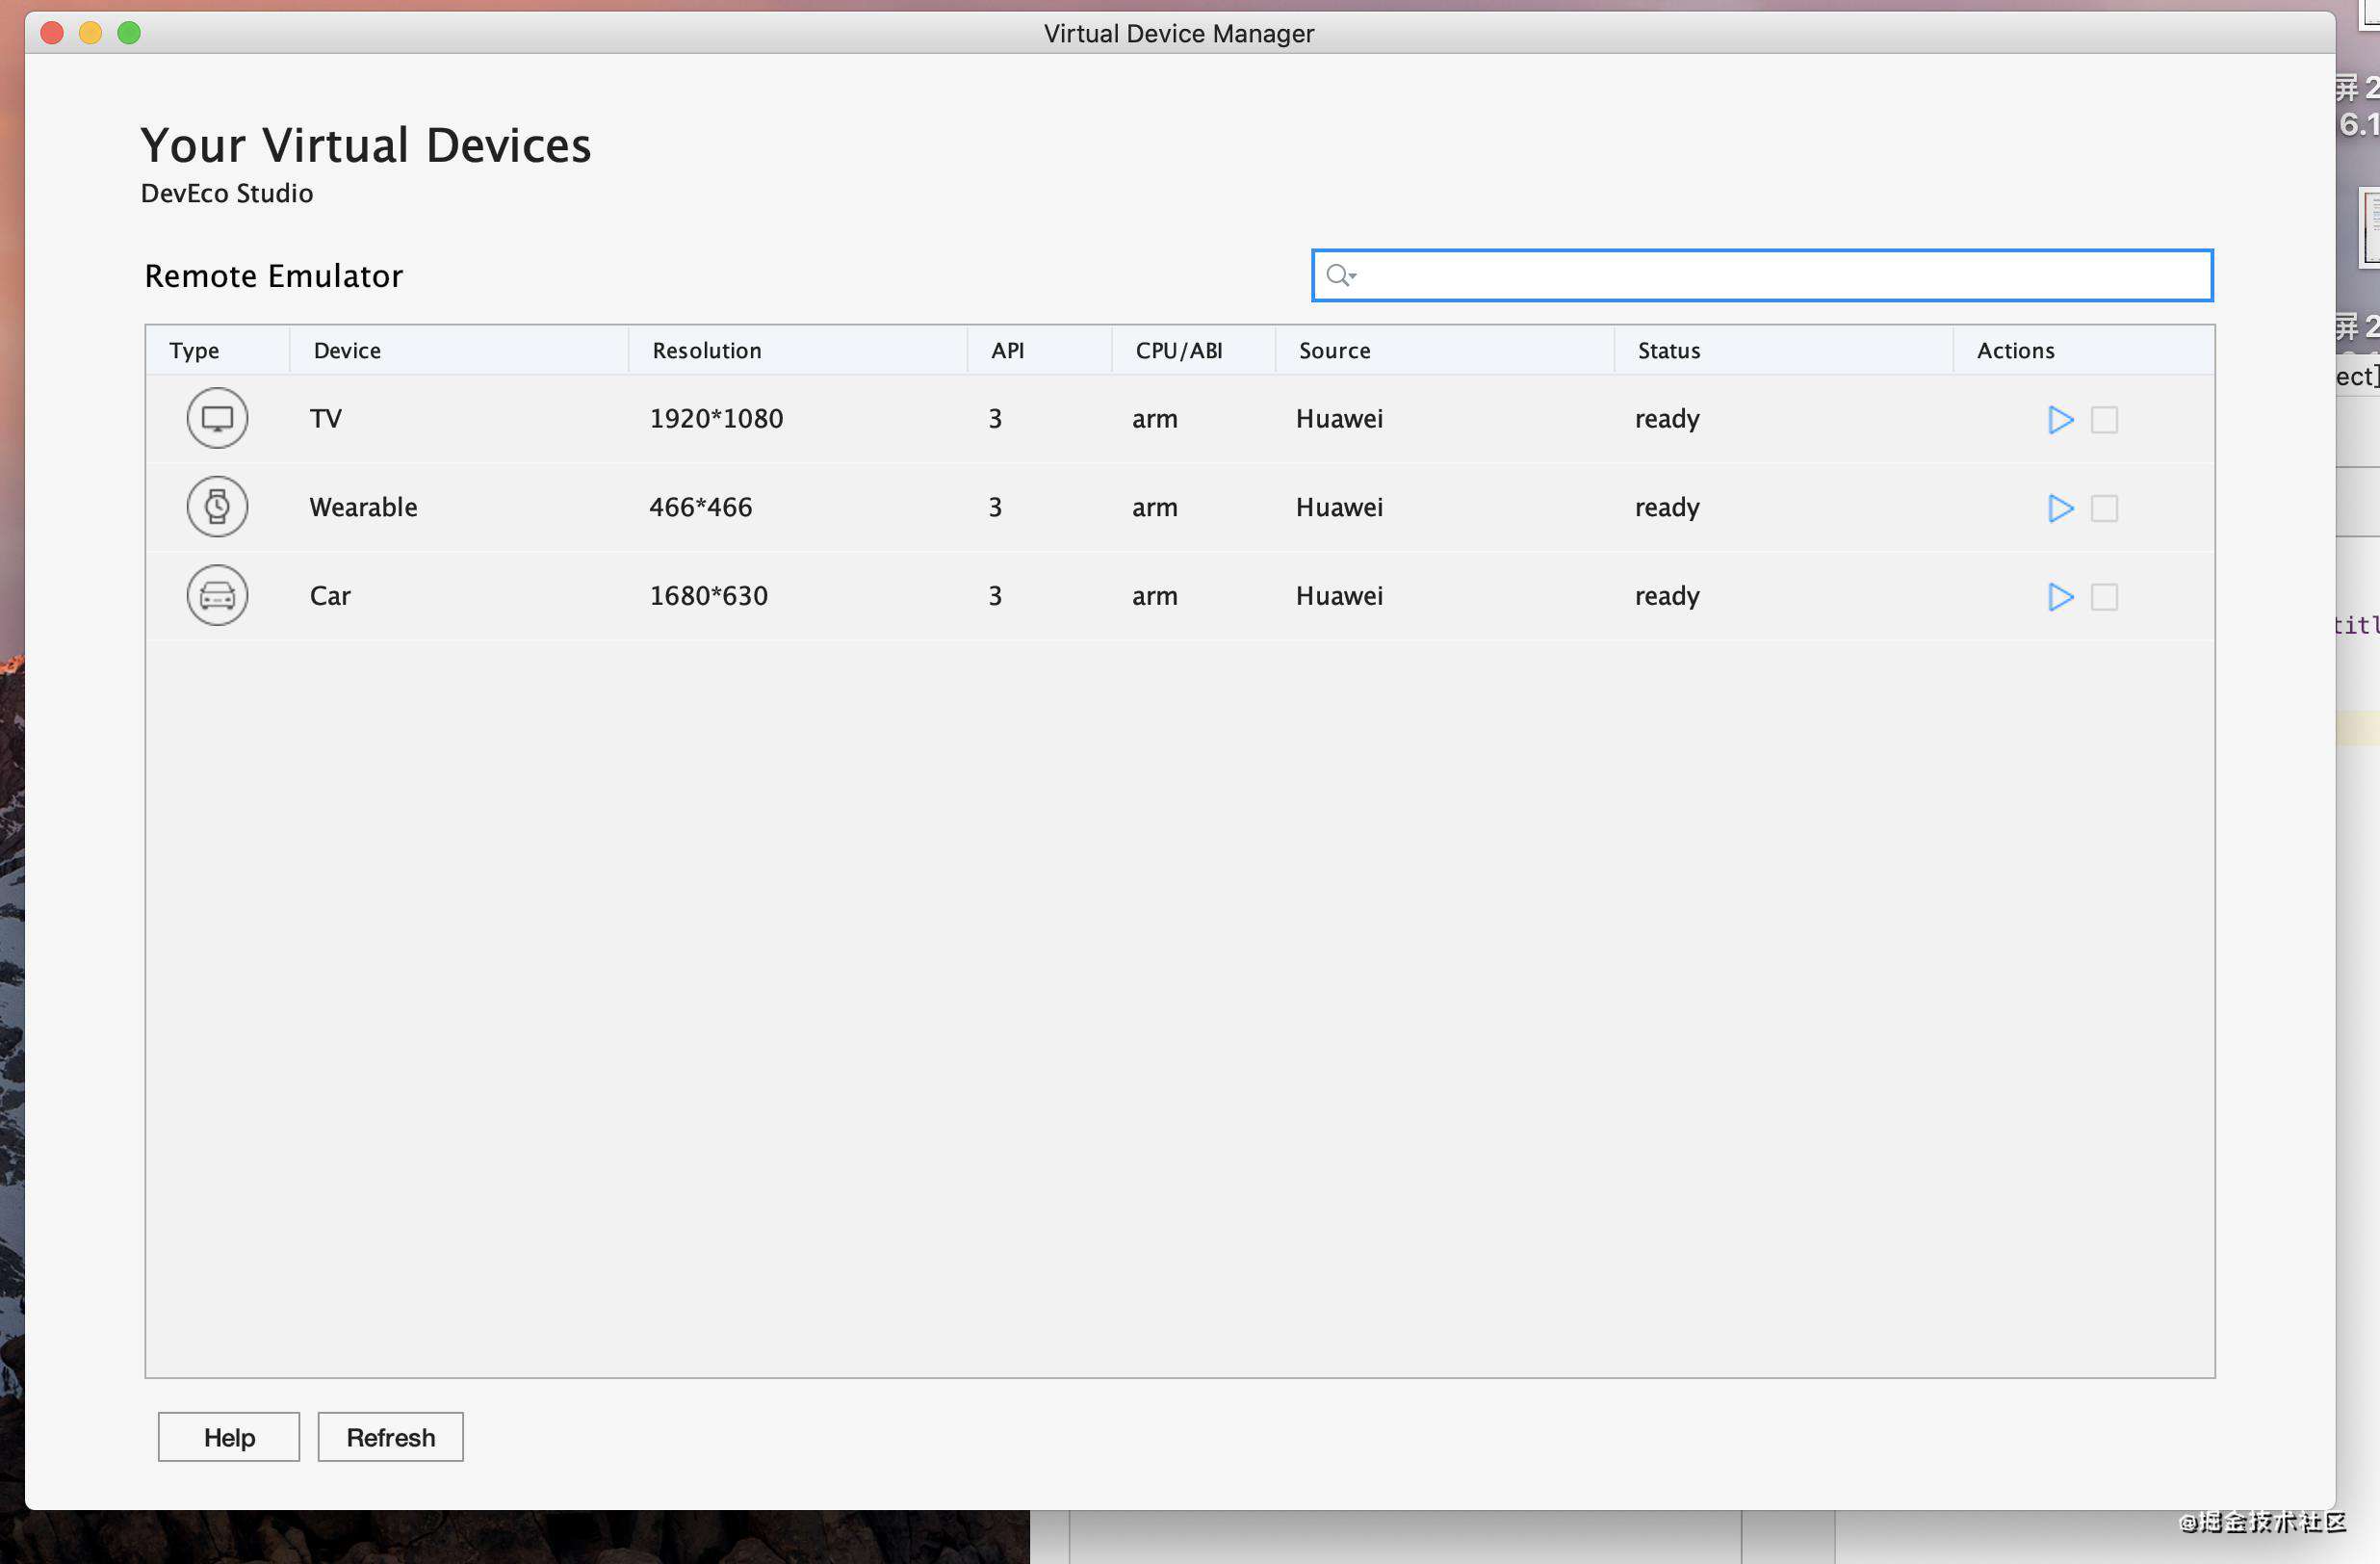Click stop square in Car row
This screenshot has width=2380, height=1564.
click(2104, 597)
